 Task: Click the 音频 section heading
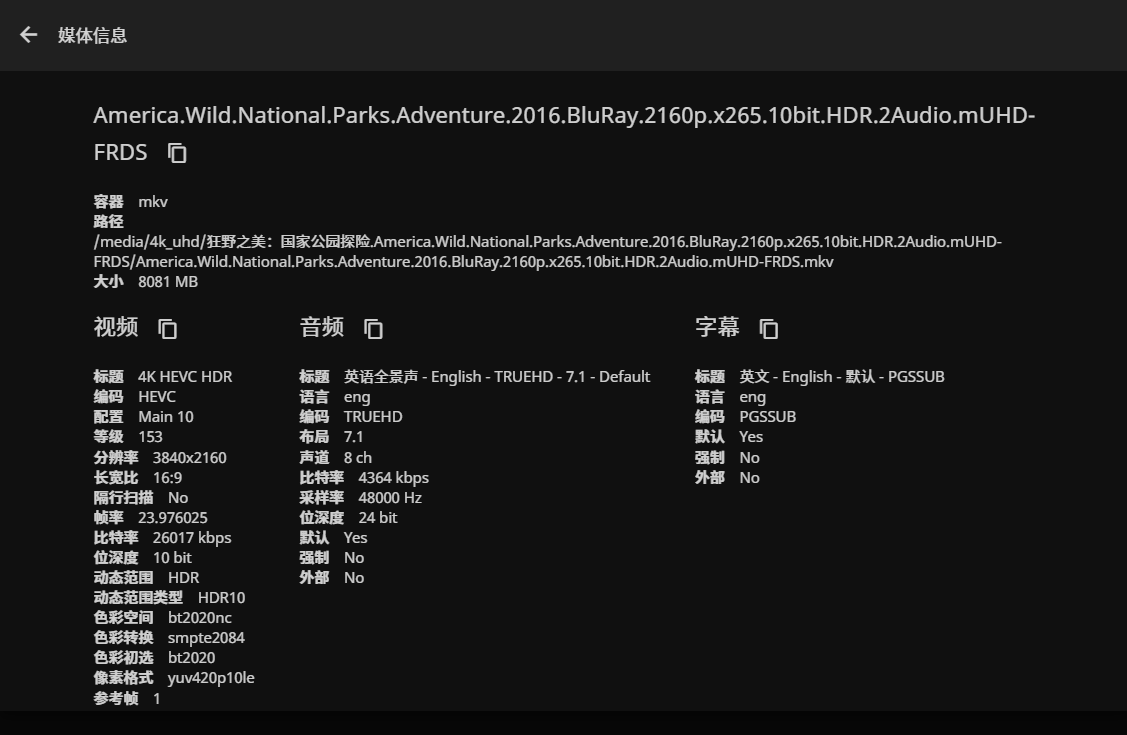click(x=321, y=327)
